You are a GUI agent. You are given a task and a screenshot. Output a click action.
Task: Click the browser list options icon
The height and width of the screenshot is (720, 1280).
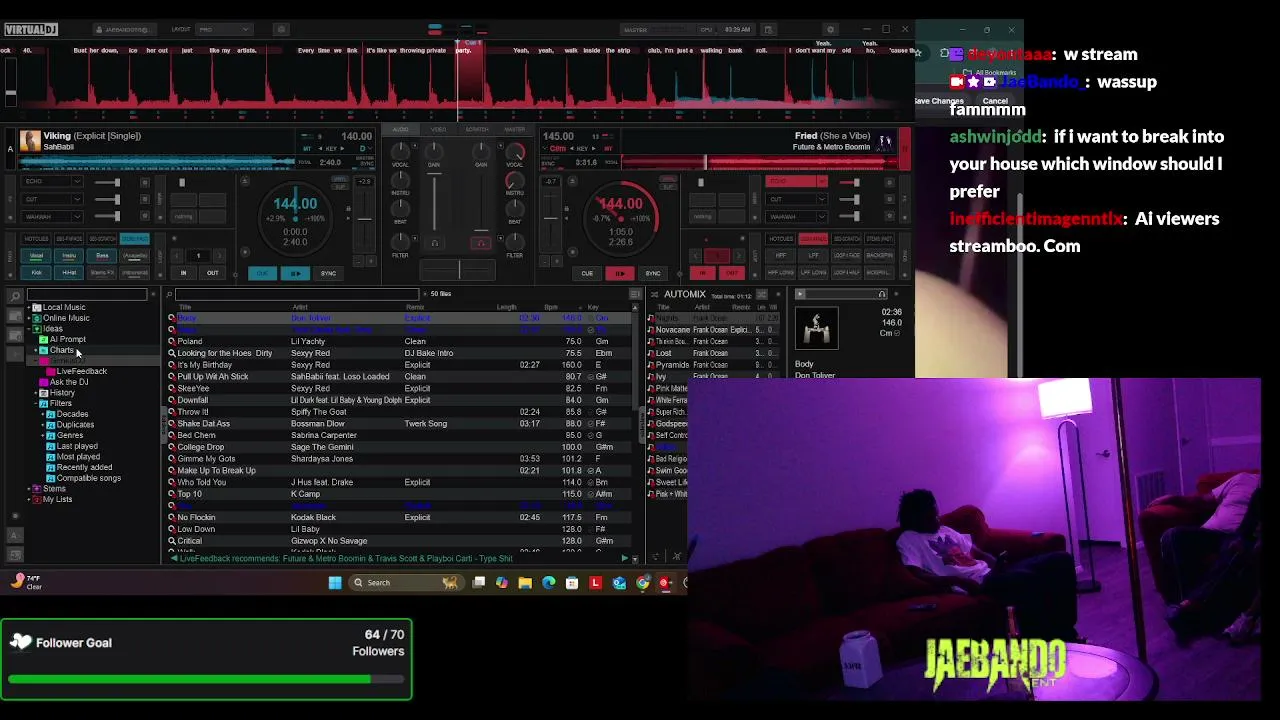(635, 294)
